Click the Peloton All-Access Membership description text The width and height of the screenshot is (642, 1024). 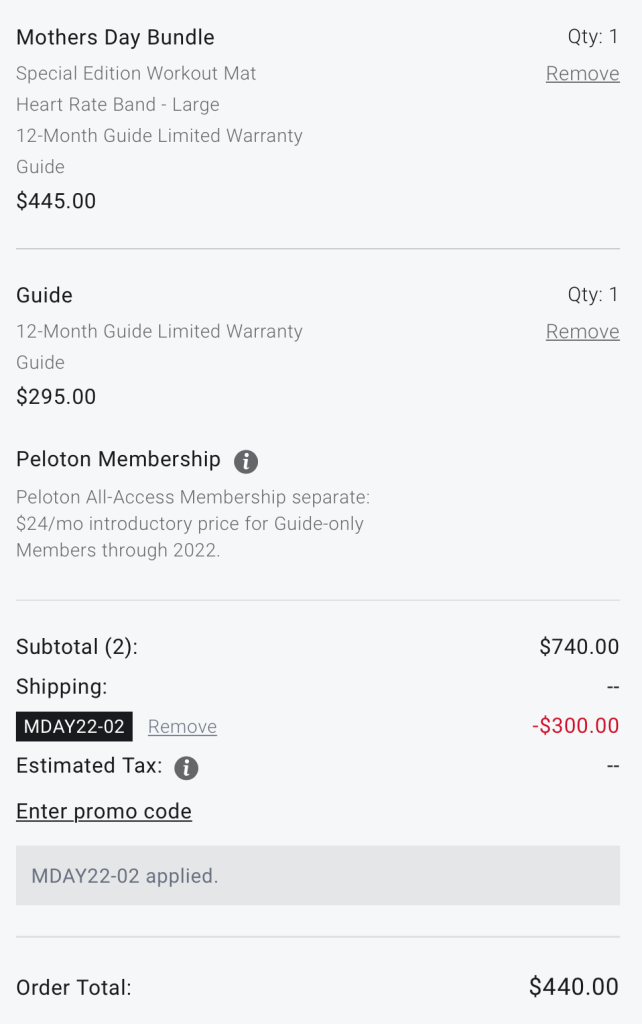pyautogui.click(x=193, y=524)
